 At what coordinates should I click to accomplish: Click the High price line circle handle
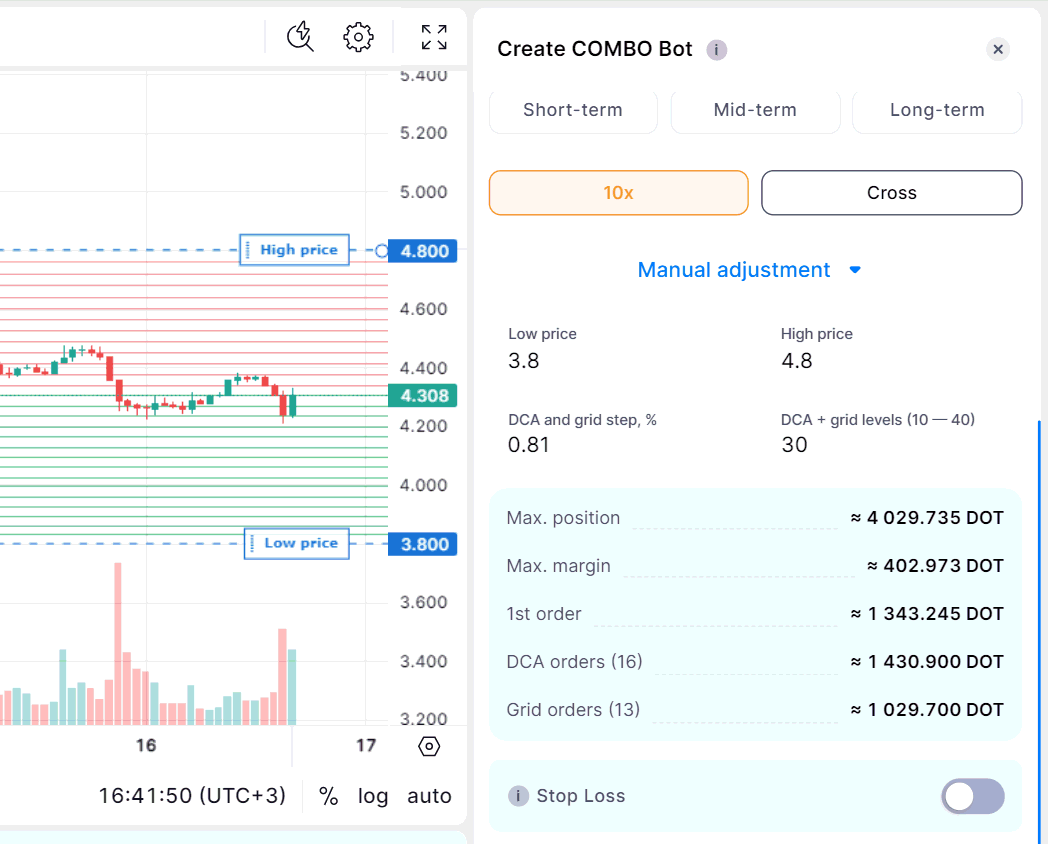point(381,251)
